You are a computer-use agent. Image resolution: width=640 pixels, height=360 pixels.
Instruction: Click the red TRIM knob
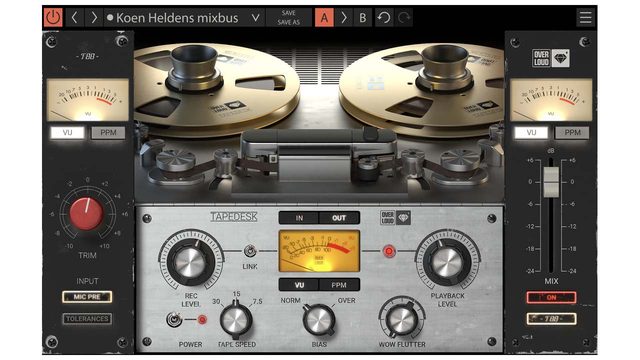click(87, 214)
